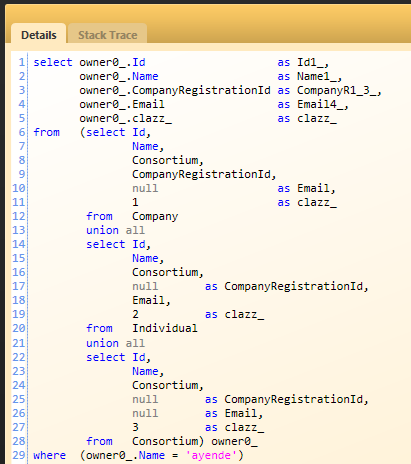Click the string literal 'ayende' on line 29
This screenshot has width=411, height=464.
tap(211, 455)
